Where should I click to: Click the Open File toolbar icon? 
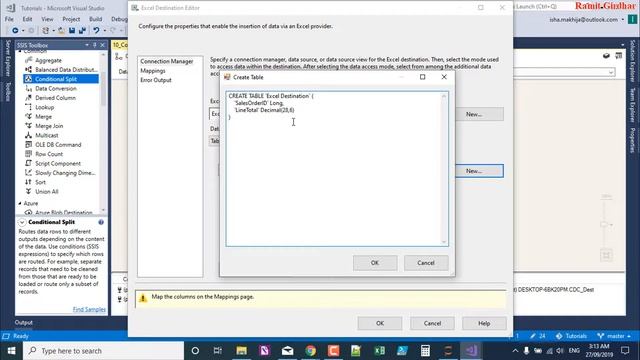pos(61,31)
